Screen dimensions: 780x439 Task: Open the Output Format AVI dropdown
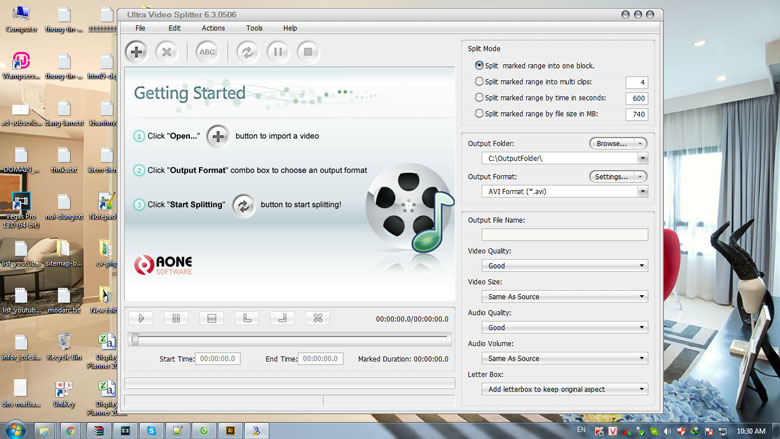[x=643, y=191]
